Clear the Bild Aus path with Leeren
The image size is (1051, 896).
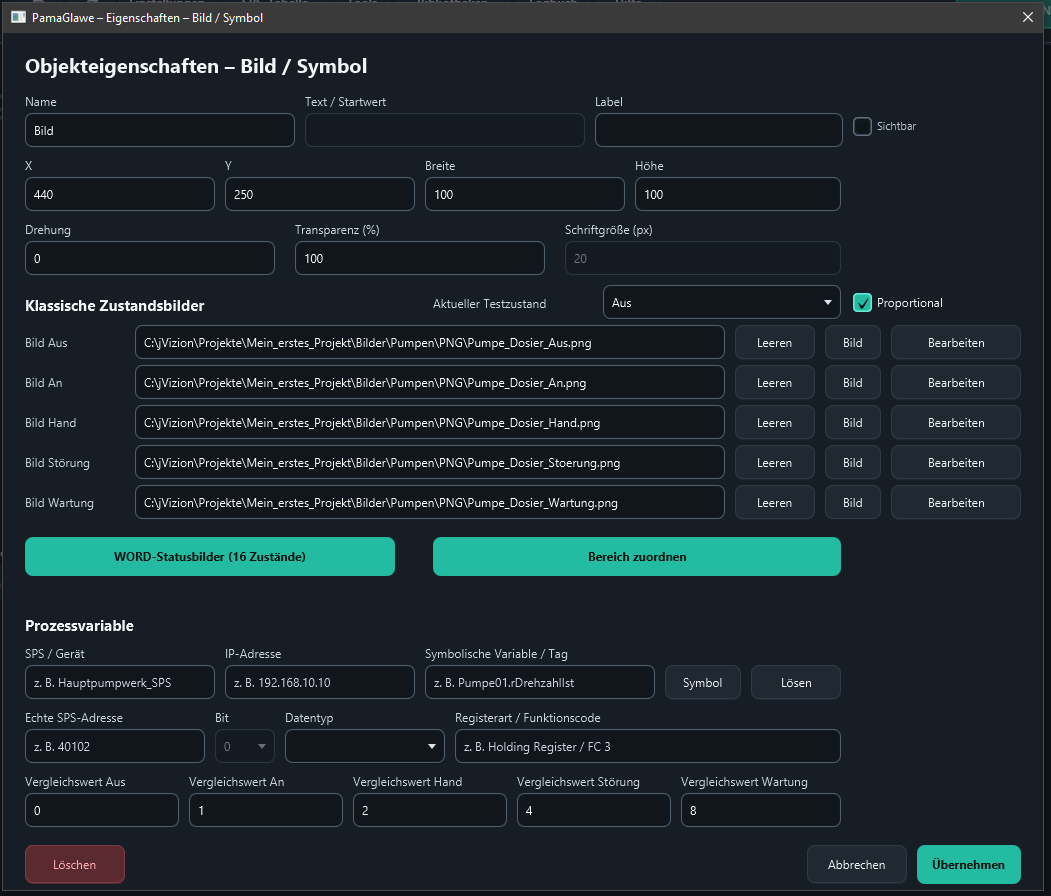pyautogui.click(x=775, y=342)
